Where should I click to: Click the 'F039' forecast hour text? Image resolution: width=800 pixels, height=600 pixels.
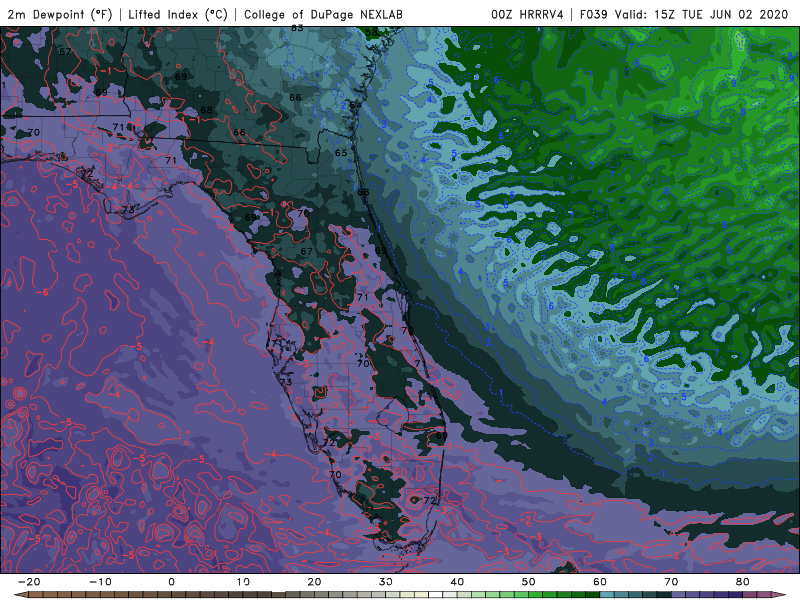coord(593,14)
